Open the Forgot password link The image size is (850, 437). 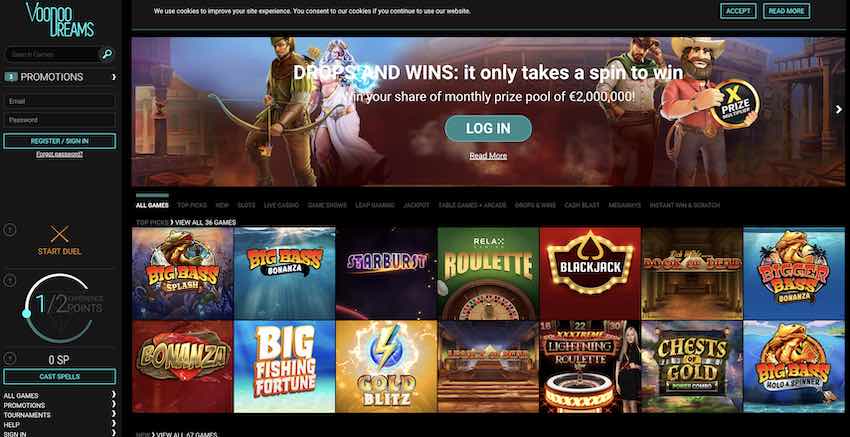click(x=60, y=154)
